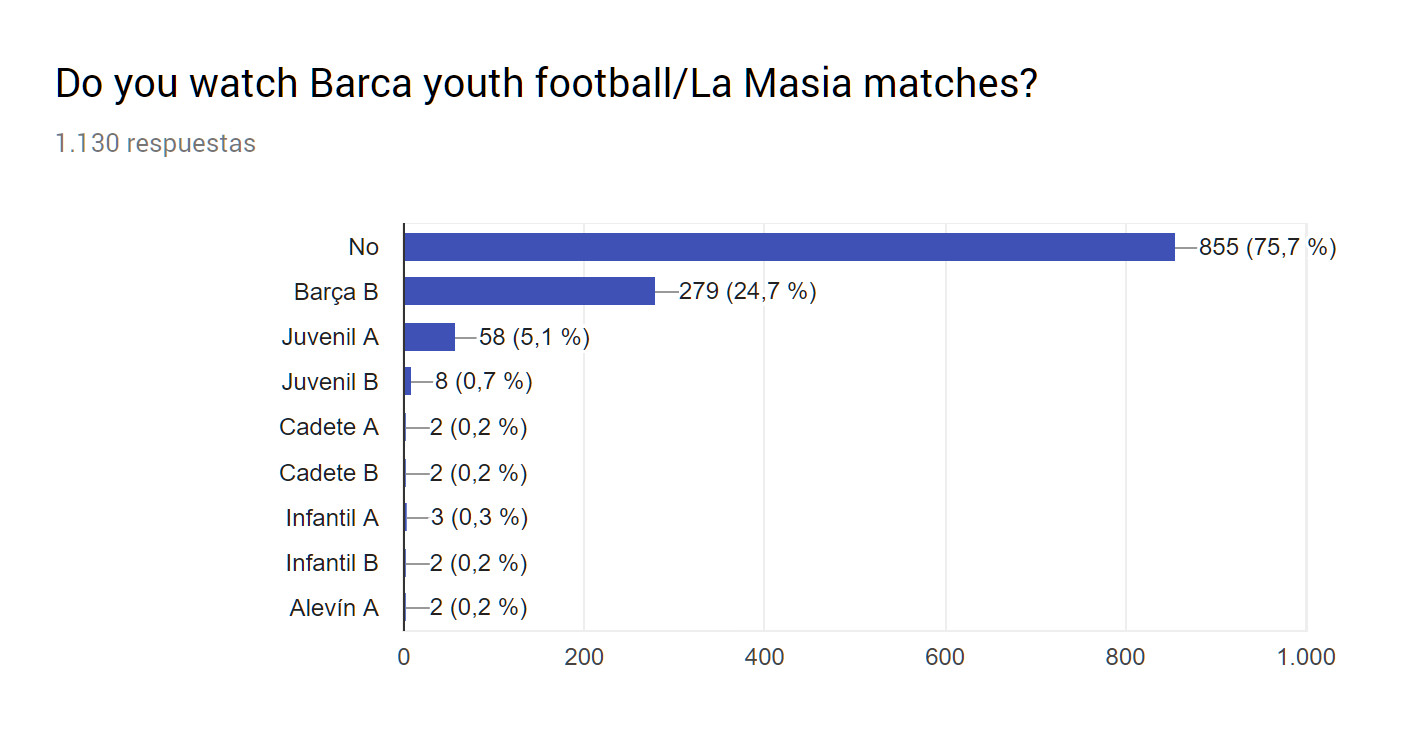
Task: Click the Infantil A category label
Action: pyautogui.click(x=332, y=518)
